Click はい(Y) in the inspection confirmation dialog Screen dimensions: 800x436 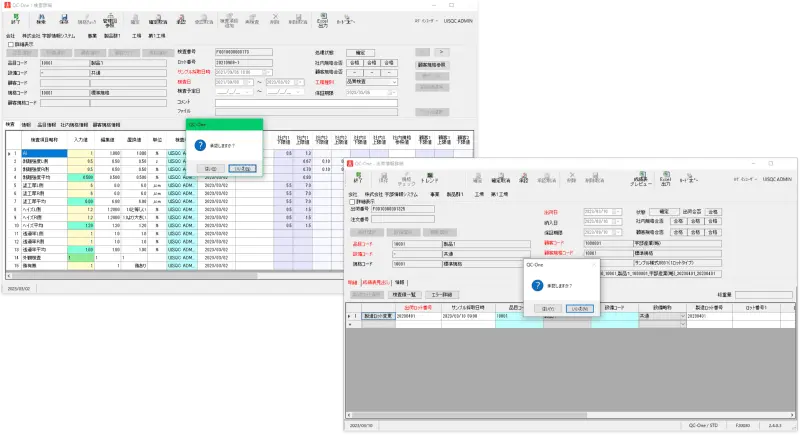tap(212, 168)
